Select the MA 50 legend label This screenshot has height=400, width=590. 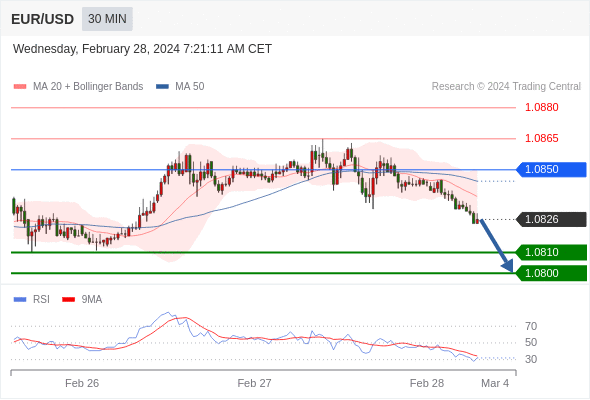[x=190, y=87]
